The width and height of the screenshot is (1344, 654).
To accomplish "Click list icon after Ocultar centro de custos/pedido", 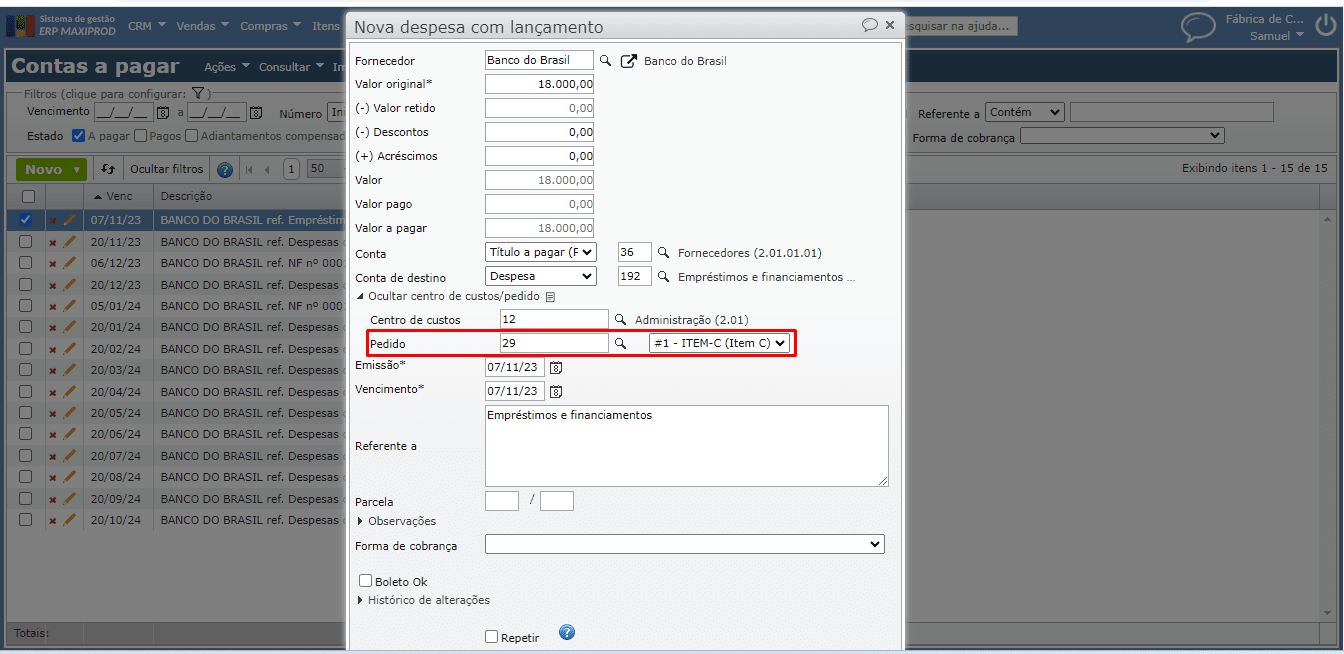I will [x=550, y=297].
